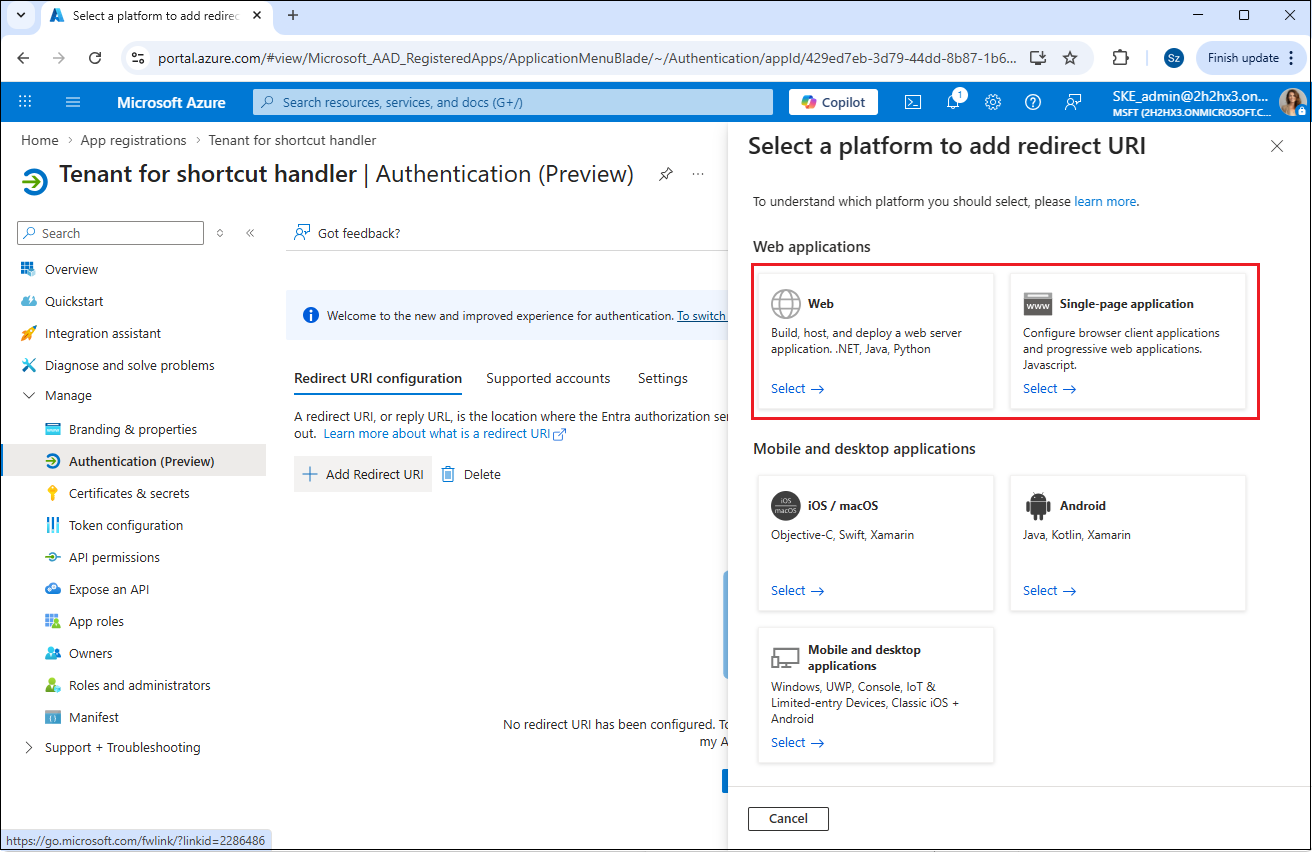Collapse the left navigation menu
The height and width of the screenshot is (852, 1312).
click(x=250, y=233)
